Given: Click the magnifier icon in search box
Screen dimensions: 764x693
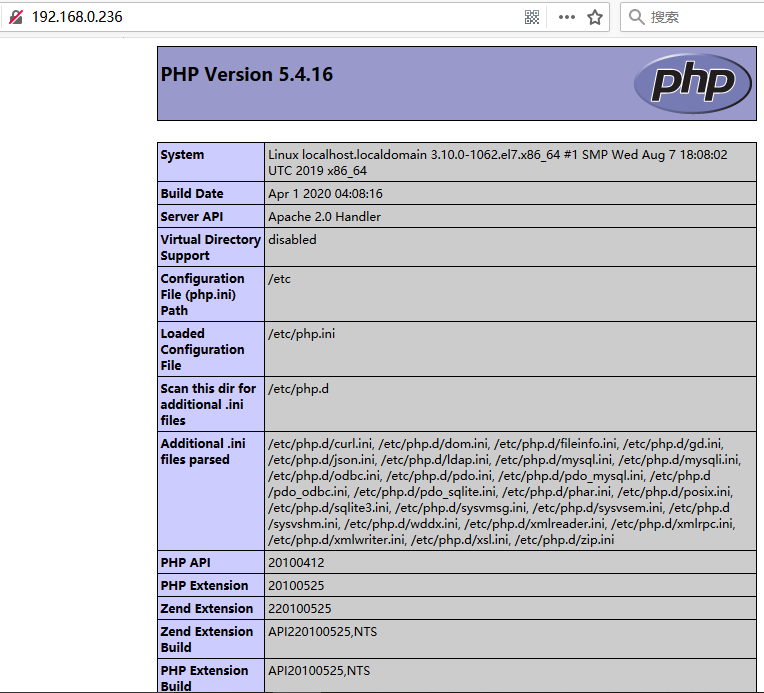Looking at the screenshot, I should pos(636,17).
